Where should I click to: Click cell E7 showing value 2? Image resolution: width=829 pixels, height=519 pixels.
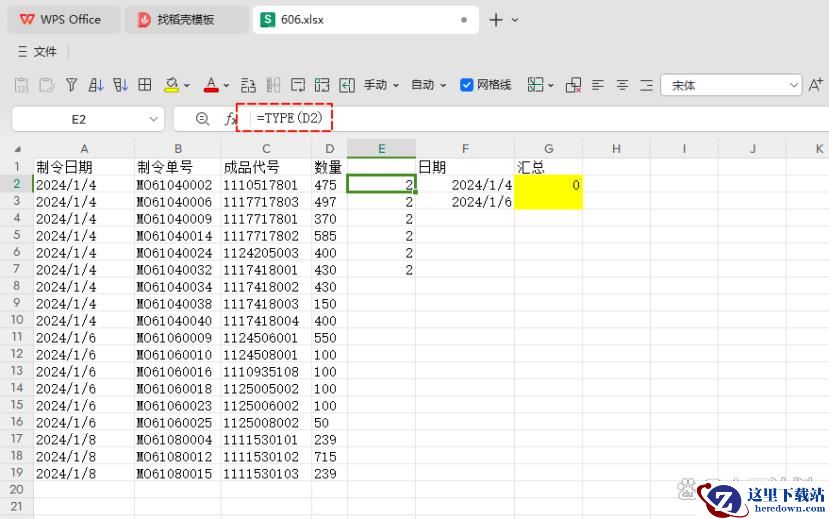tap(381, 270)
